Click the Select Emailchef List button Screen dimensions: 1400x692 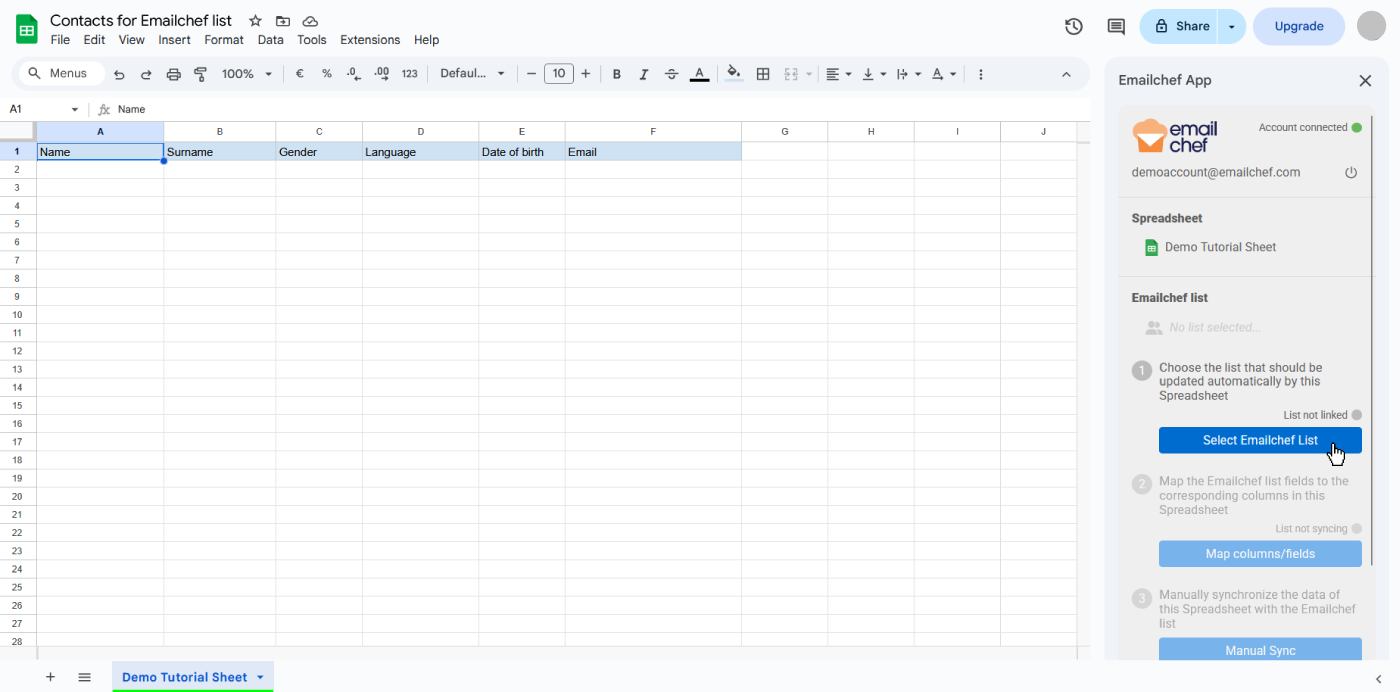(x=1259, y=440)
